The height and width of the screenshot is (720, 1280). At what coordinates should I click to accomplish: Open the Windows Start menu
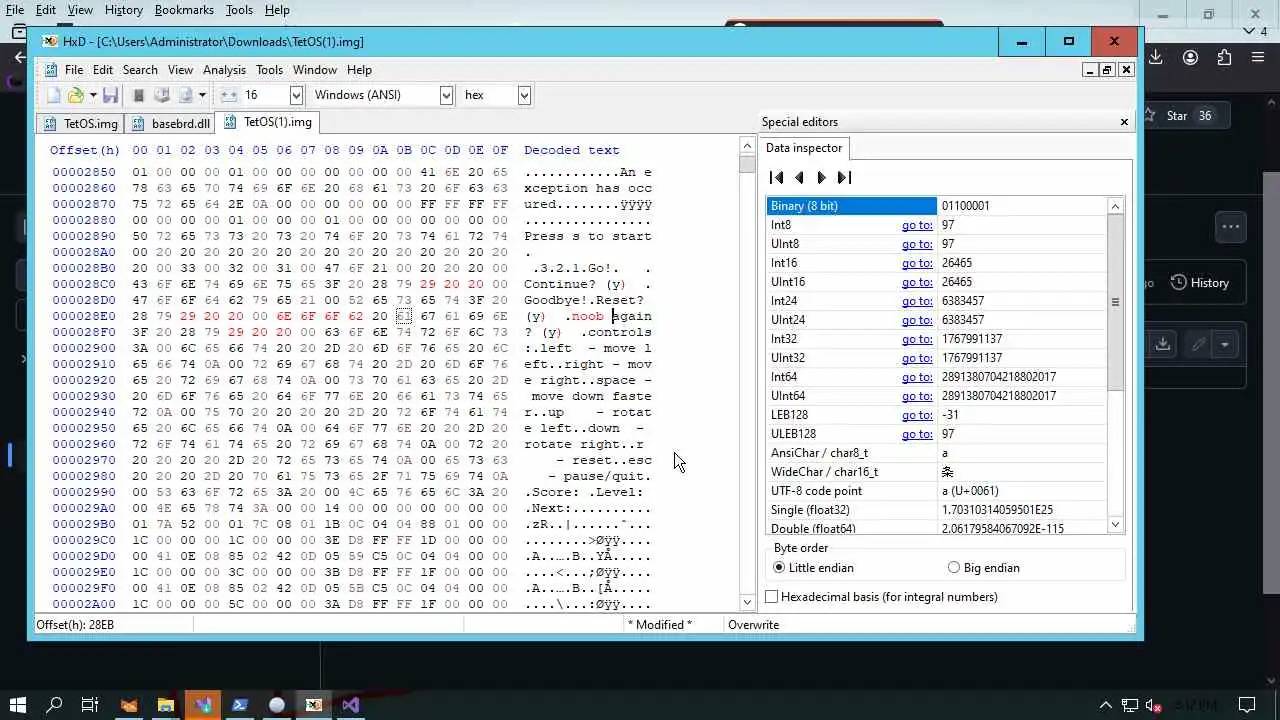pos(18,705)
